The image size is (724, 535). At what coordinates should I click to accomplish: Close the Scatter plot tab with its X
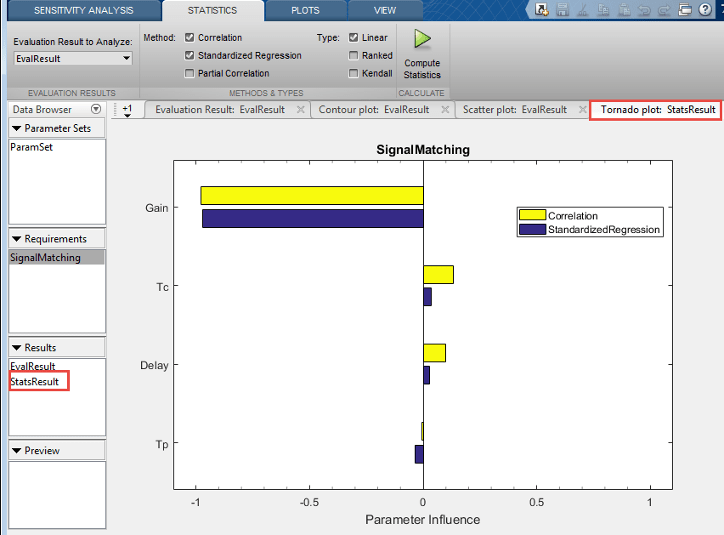point(583,109)
